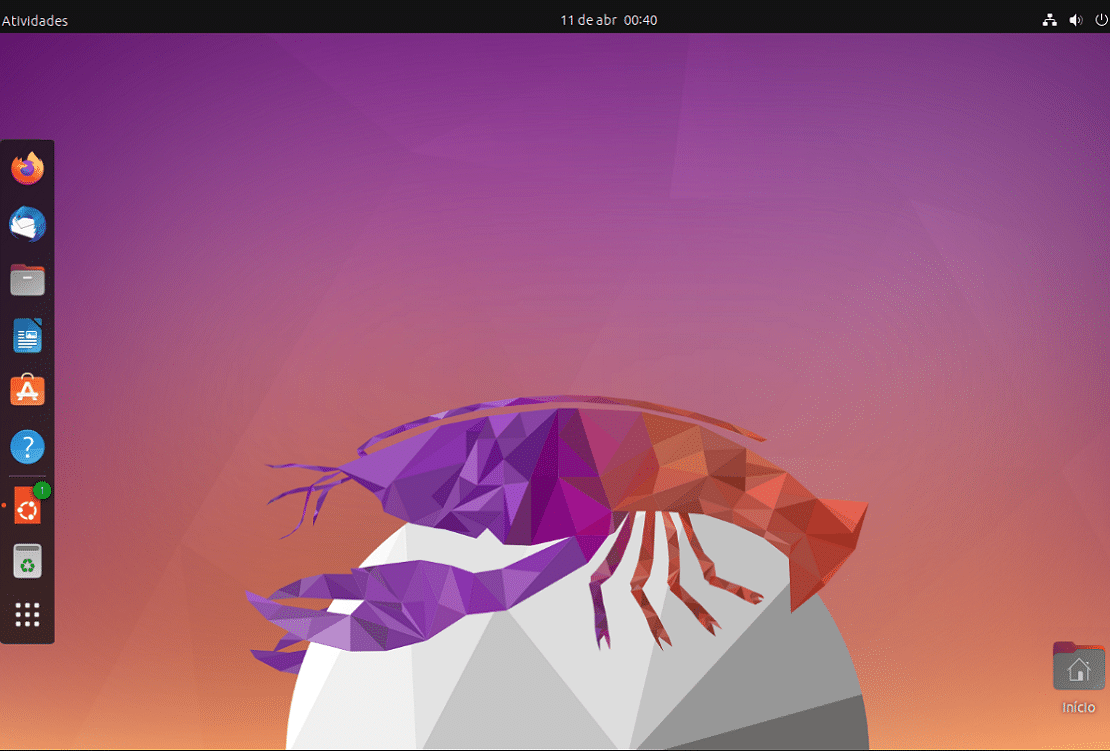
Task: Open the power menu icon
Action: click(x=1101, y=21)
